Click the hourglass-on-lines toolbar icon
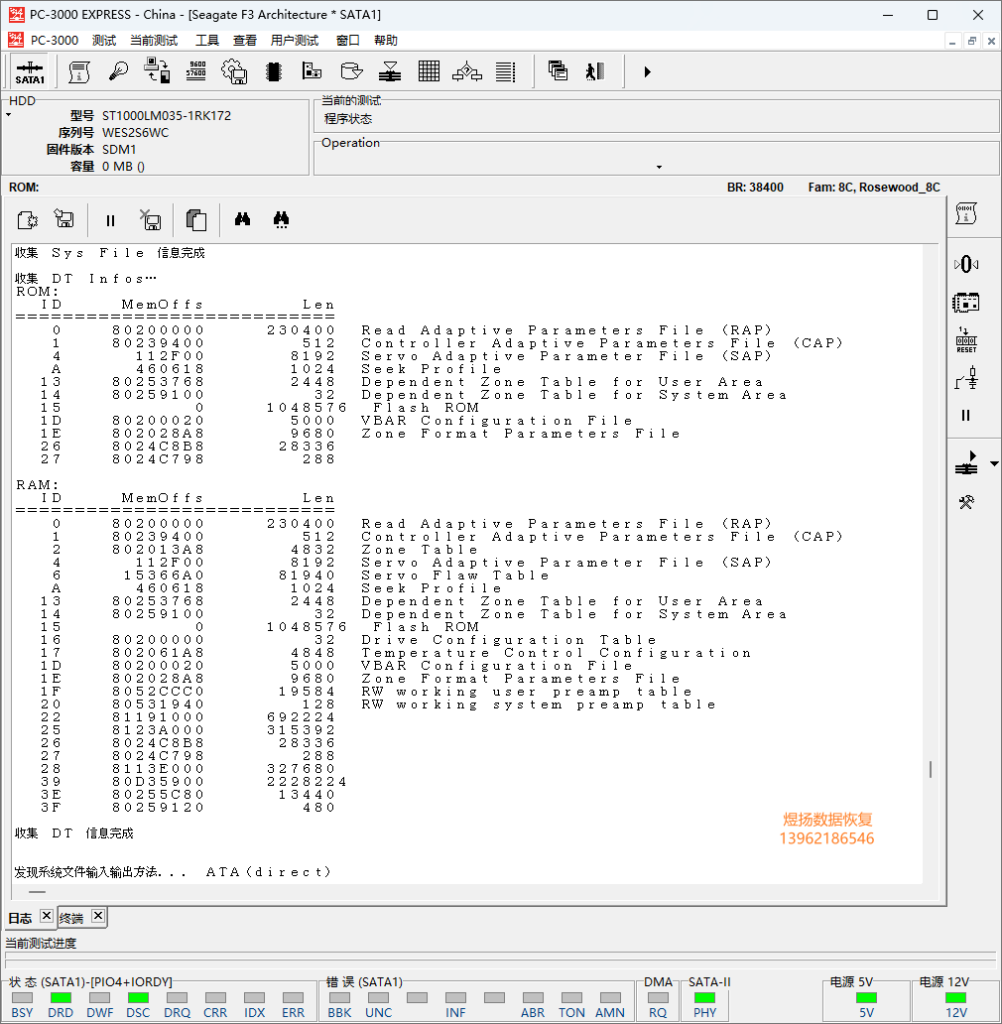 click(x=390, y=71)
